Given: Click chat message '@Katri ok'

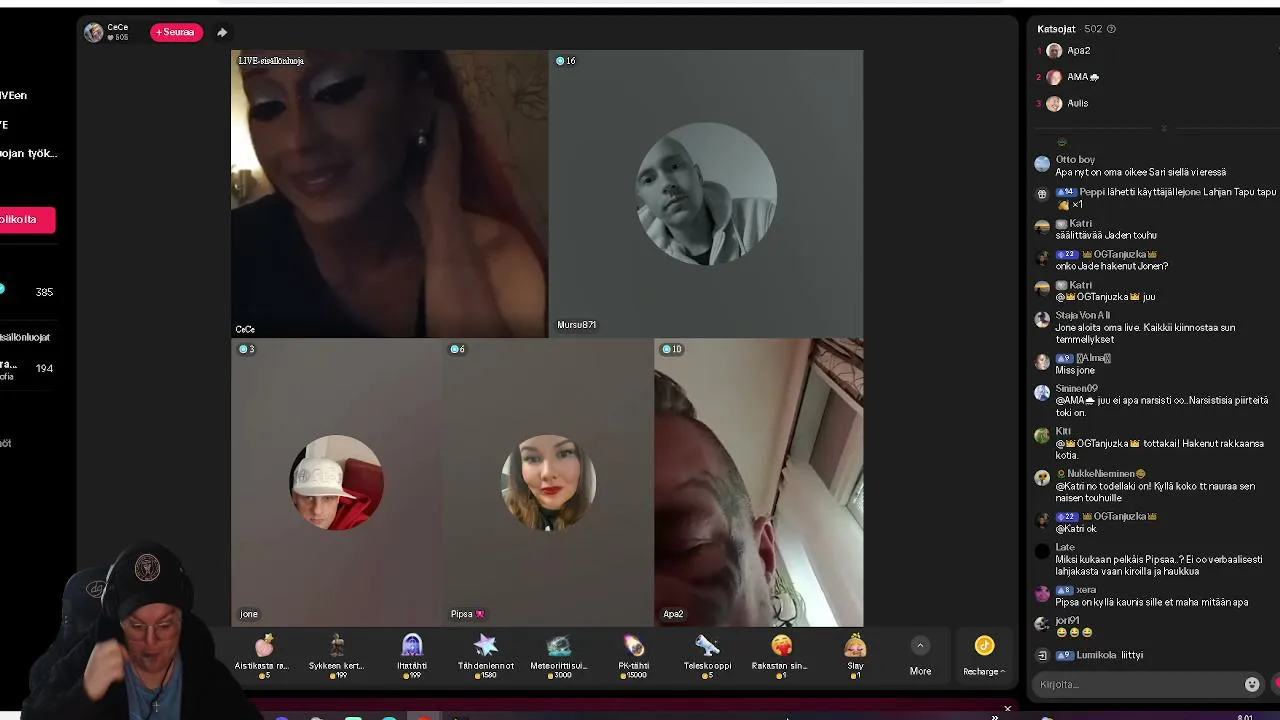Looking at the screenshot, I should 1076,529.
